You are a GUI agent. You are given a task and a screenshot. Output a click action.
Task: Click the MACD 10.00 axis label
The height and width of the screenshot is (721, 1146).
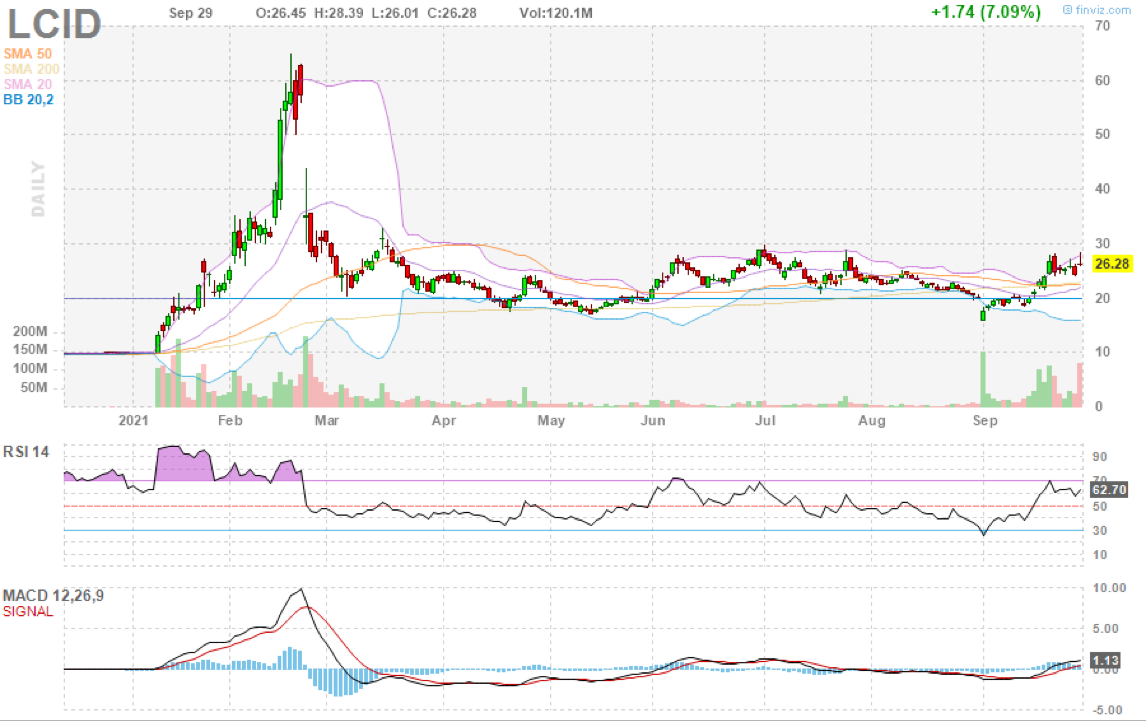[x=1109, y=588]
